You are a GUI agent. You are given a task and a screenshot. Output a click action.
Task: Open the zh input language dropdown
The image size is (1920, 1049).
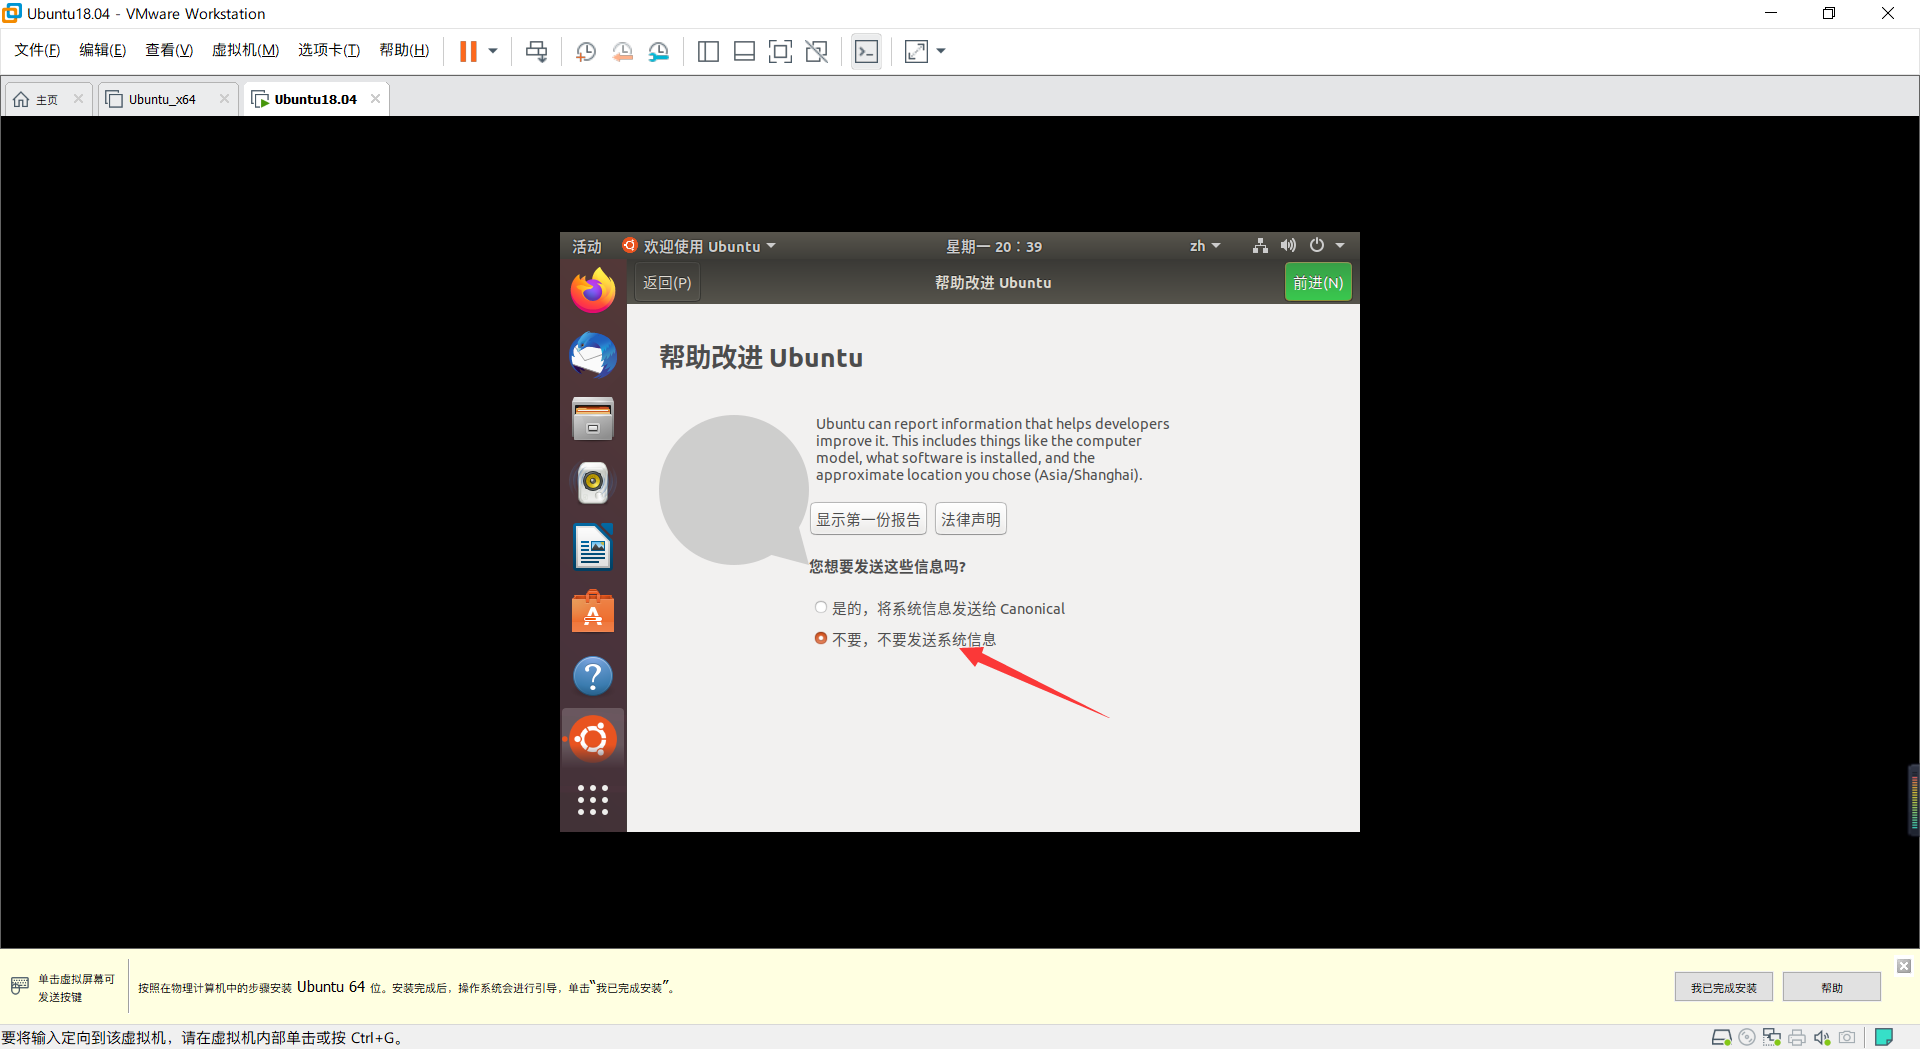coord(1205,246)
